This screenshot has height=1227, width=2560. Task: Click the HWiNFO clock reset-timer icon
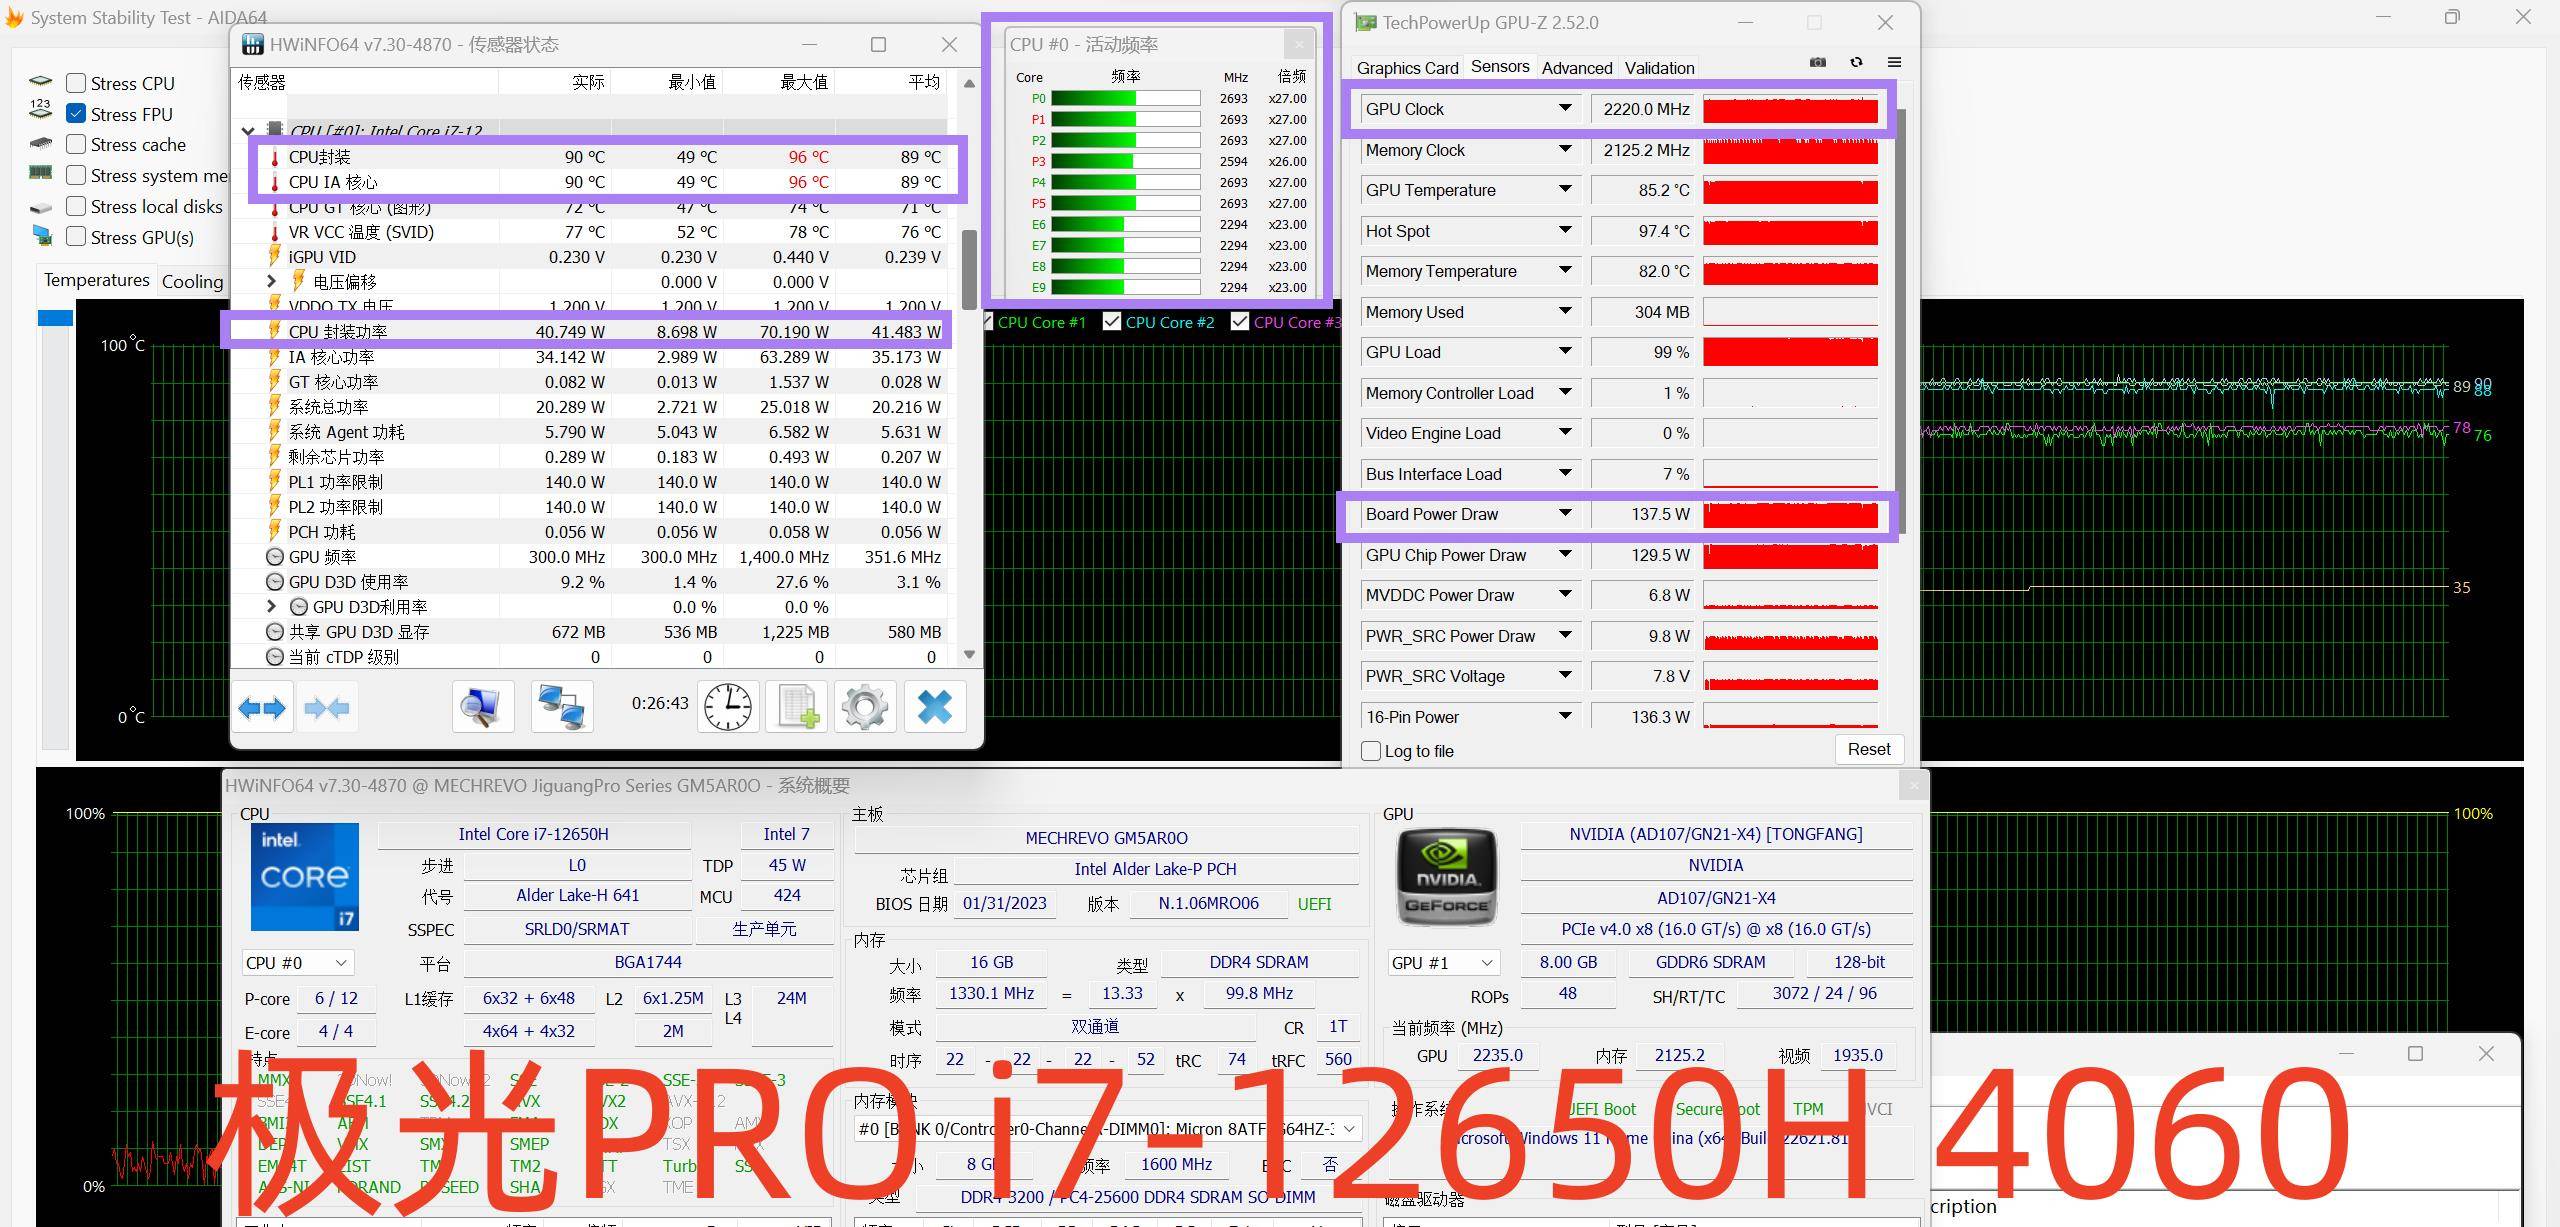[x=728, y=707]
